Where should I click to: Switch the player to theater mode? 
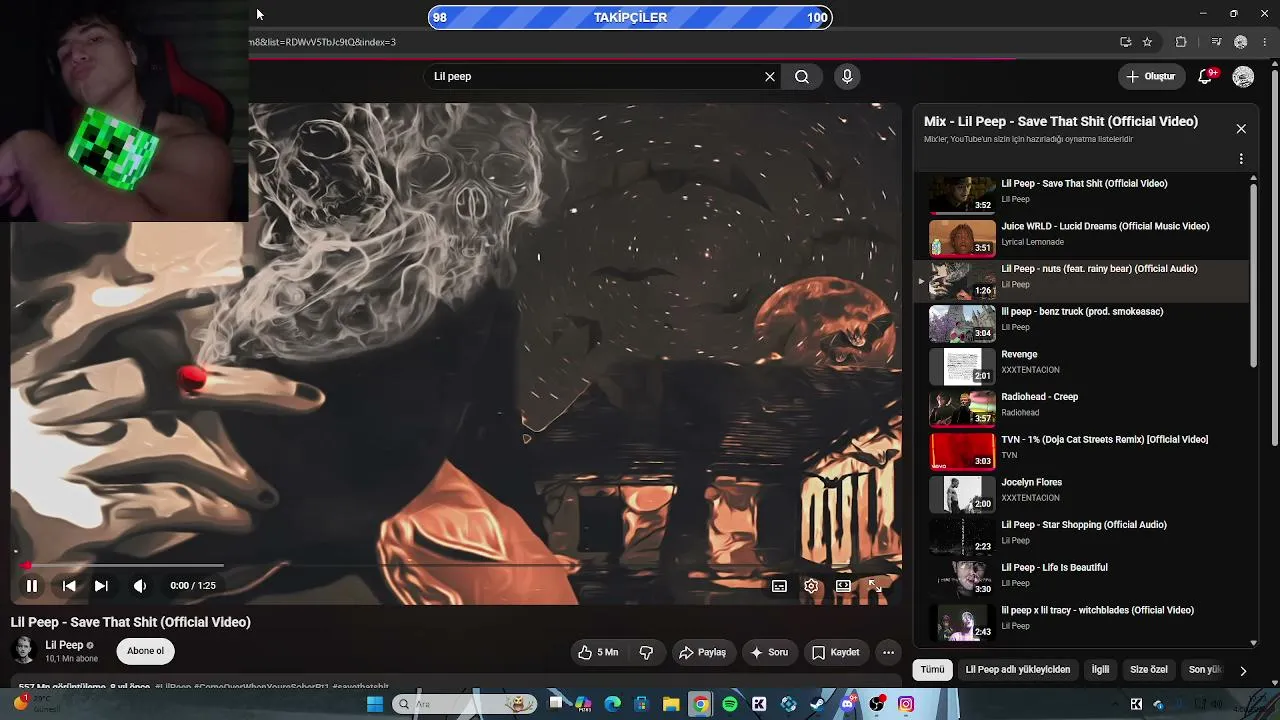click(843, 586)
